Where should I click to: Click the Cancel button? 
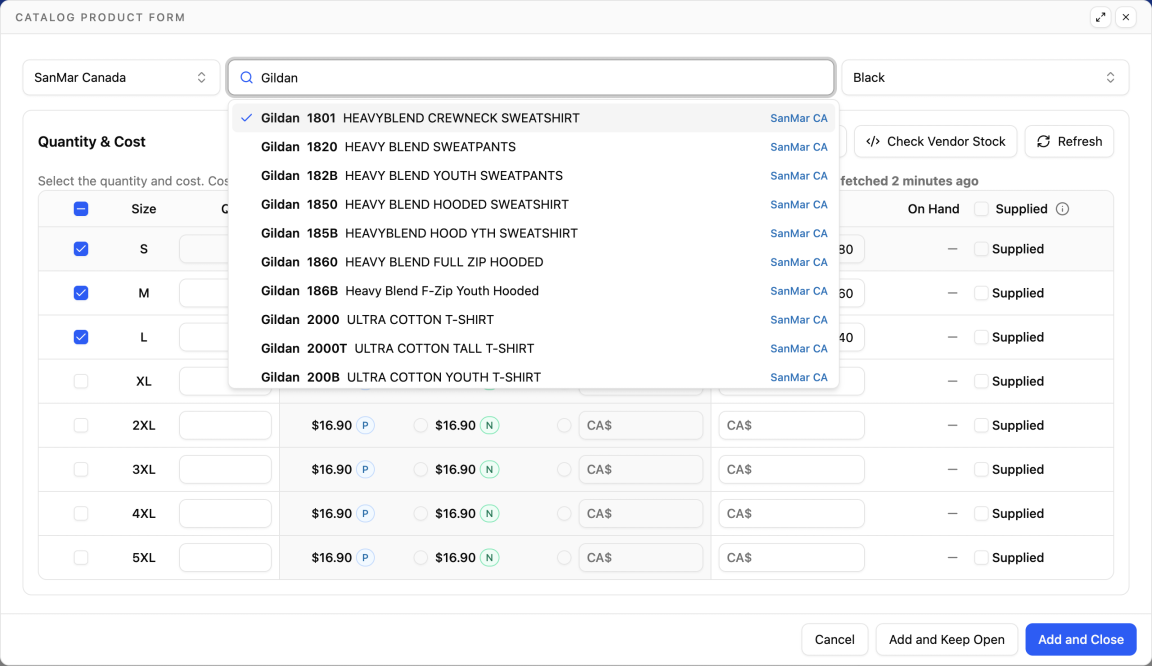(835, 640)
